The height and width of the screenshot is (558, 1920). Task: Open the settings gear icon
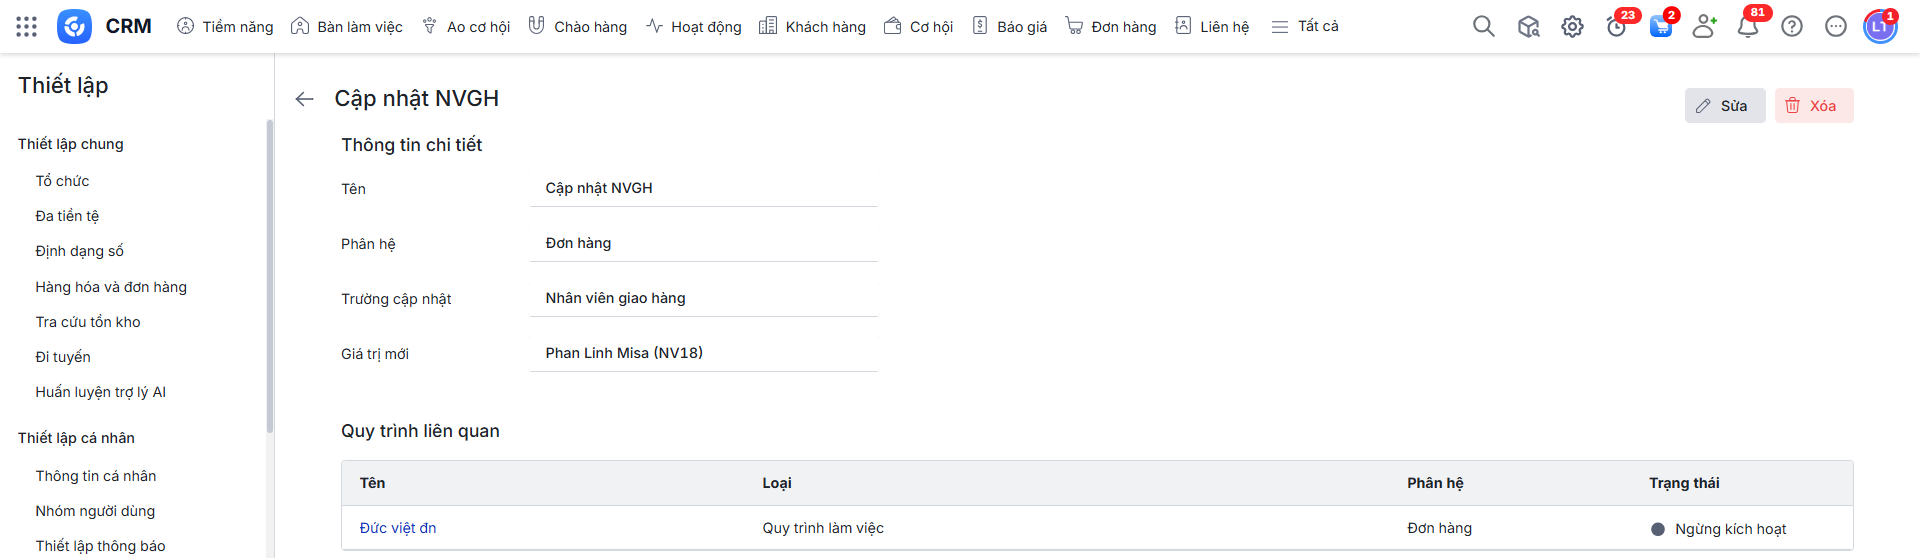[x=1572, y=27]
